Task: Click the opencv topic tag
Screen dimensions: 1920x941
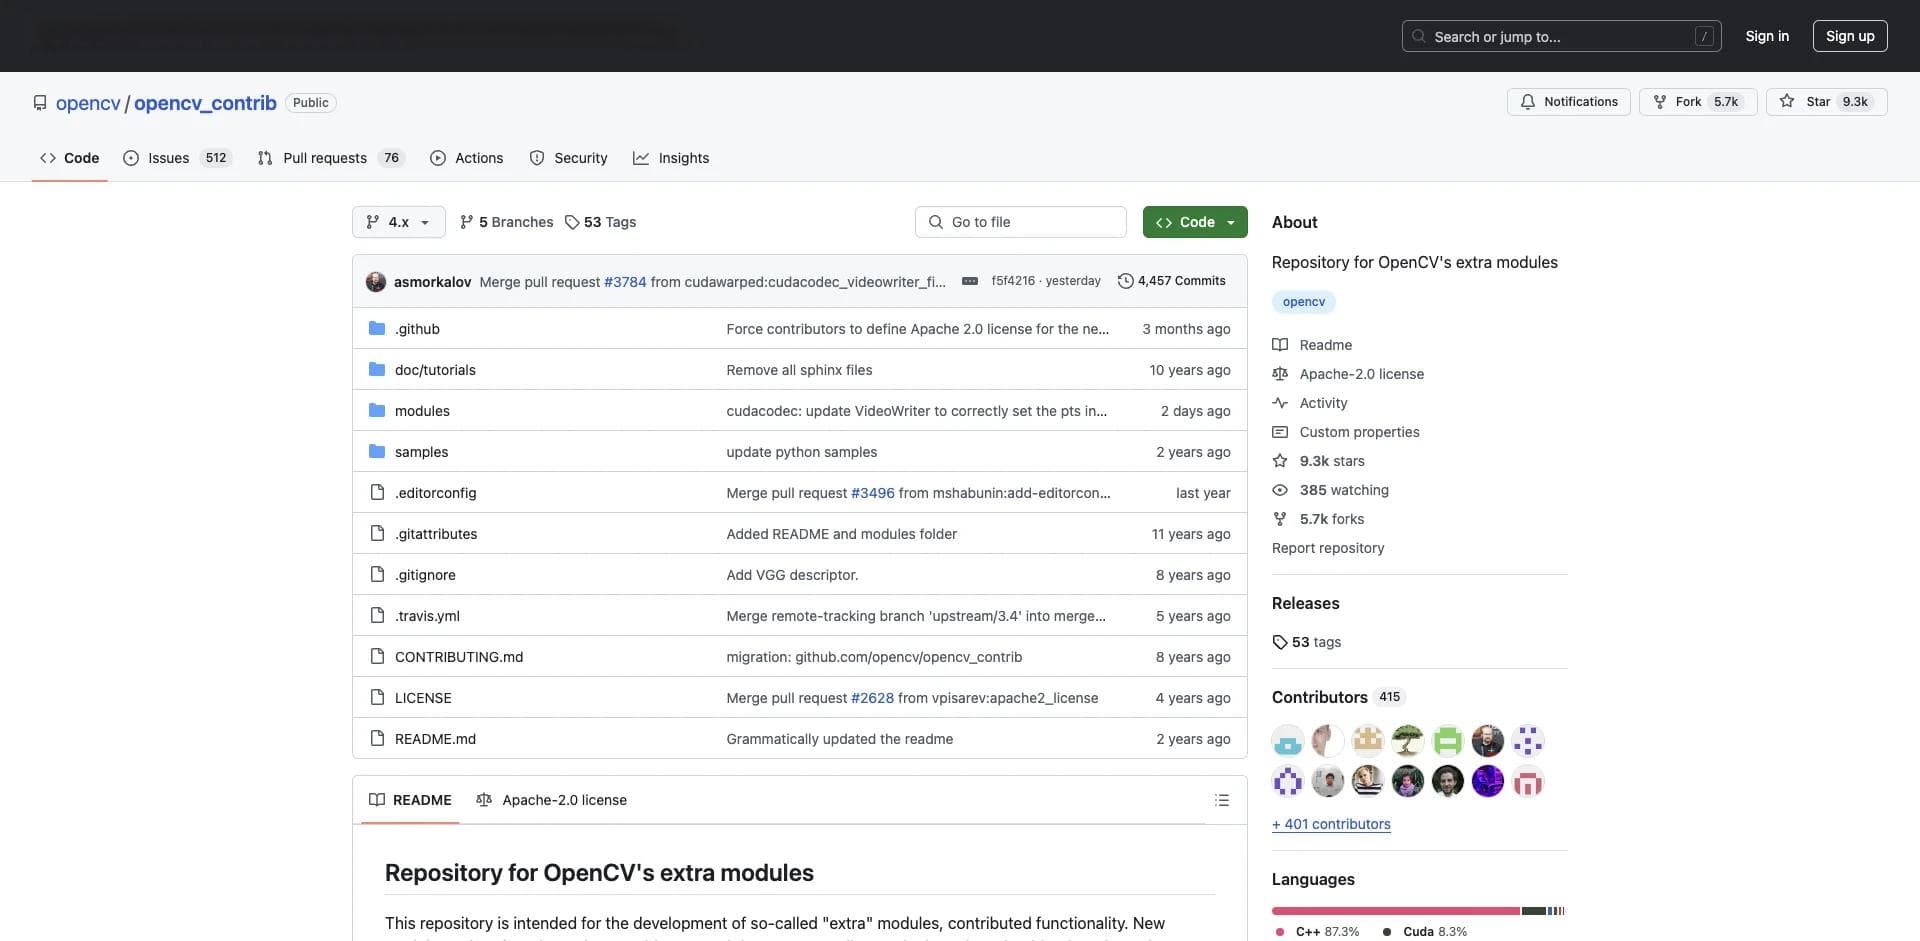Action: pyautogui.click(x=1304, y=302)
